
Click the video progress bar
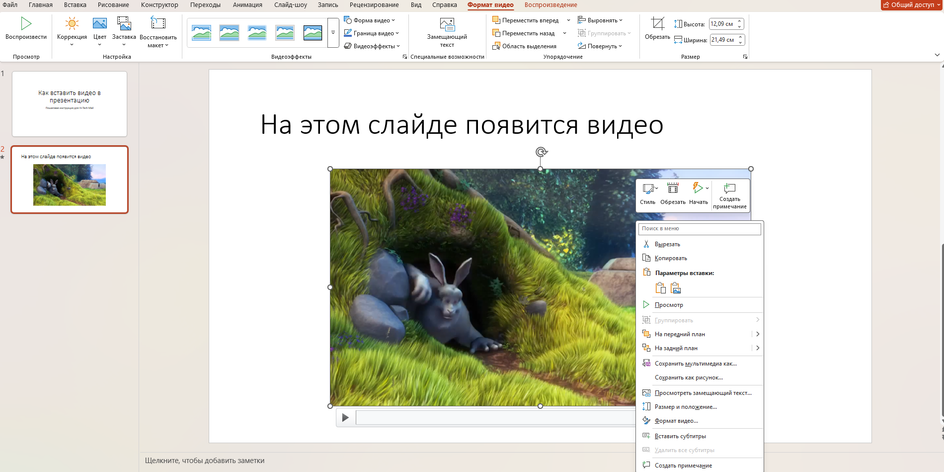click(496, 417)
